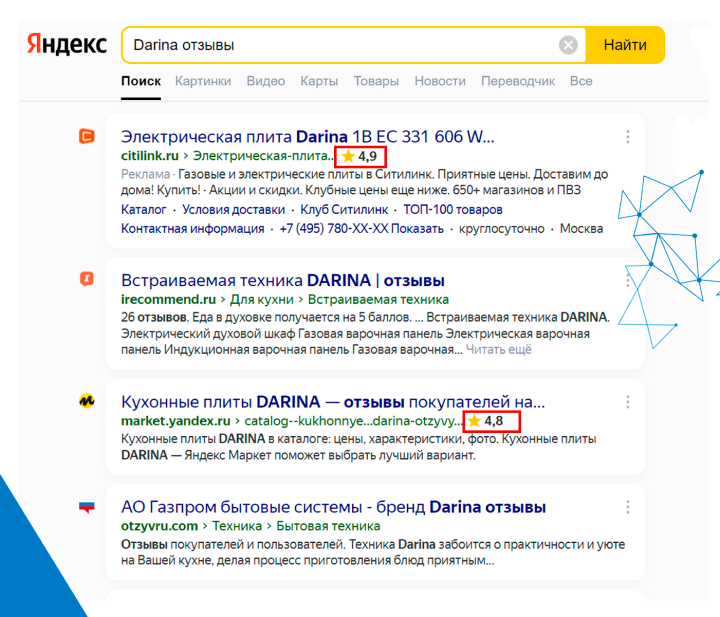
Task: Open the Видео tab
Action: click(266, 81)
